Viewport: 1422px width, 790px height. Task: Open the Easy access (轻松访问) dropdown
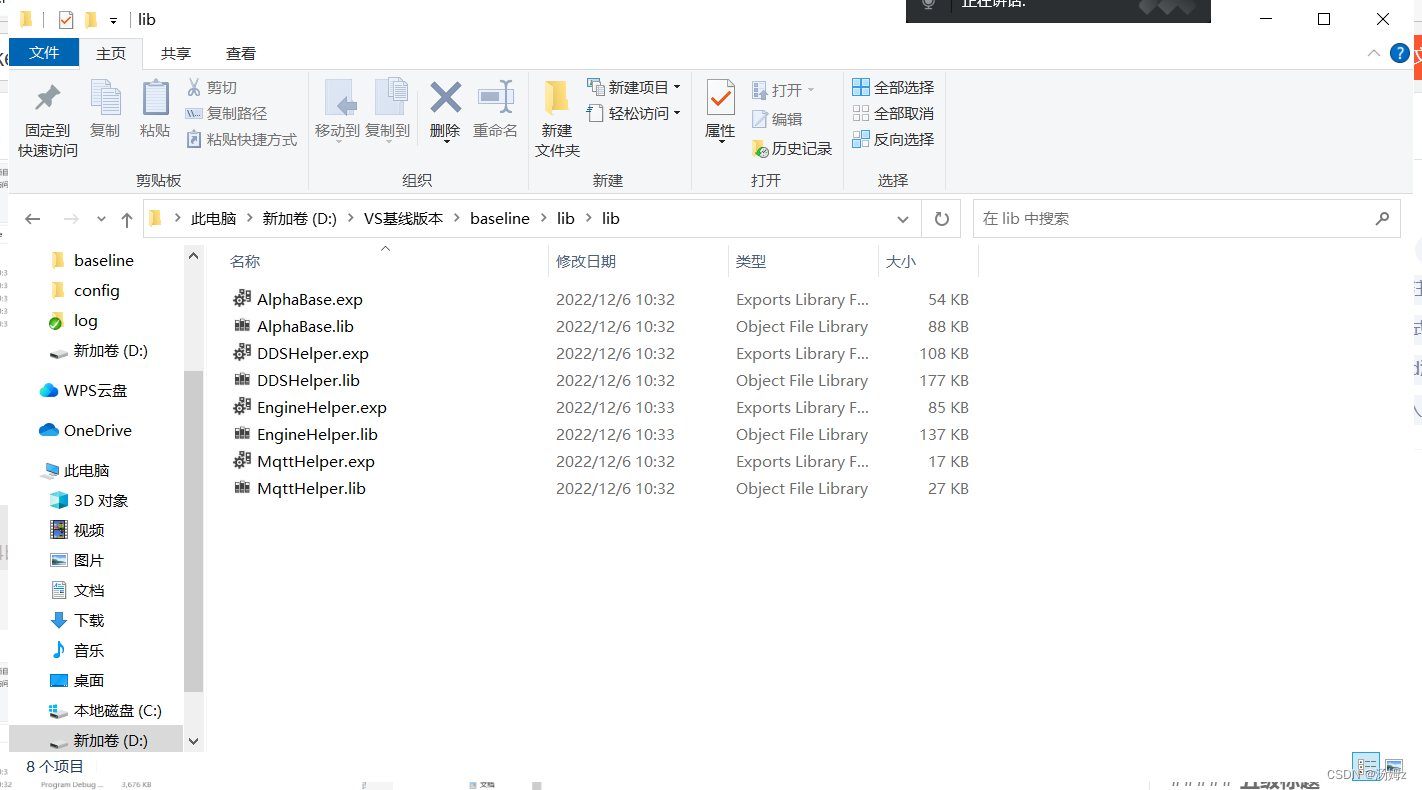point(634,113)
